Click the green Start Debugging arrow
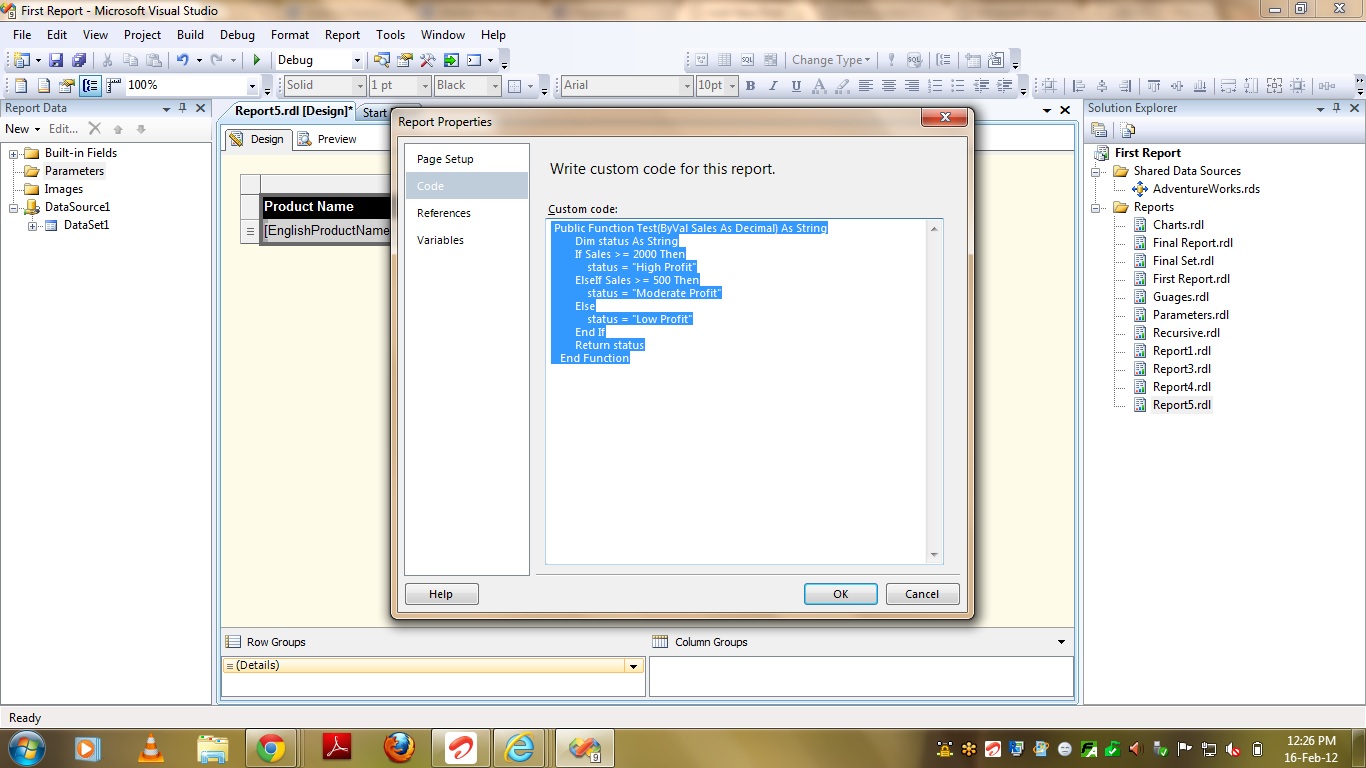The height and width of the screenshot is (768, 1366). [x=257, y=61]
